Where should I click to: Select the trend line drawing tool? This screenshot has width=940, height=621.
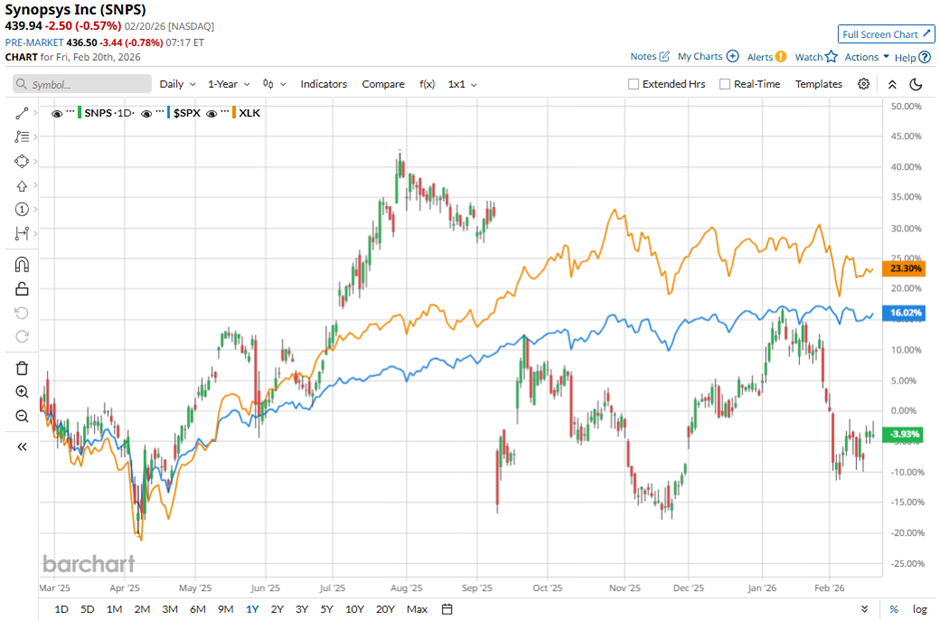22,114
